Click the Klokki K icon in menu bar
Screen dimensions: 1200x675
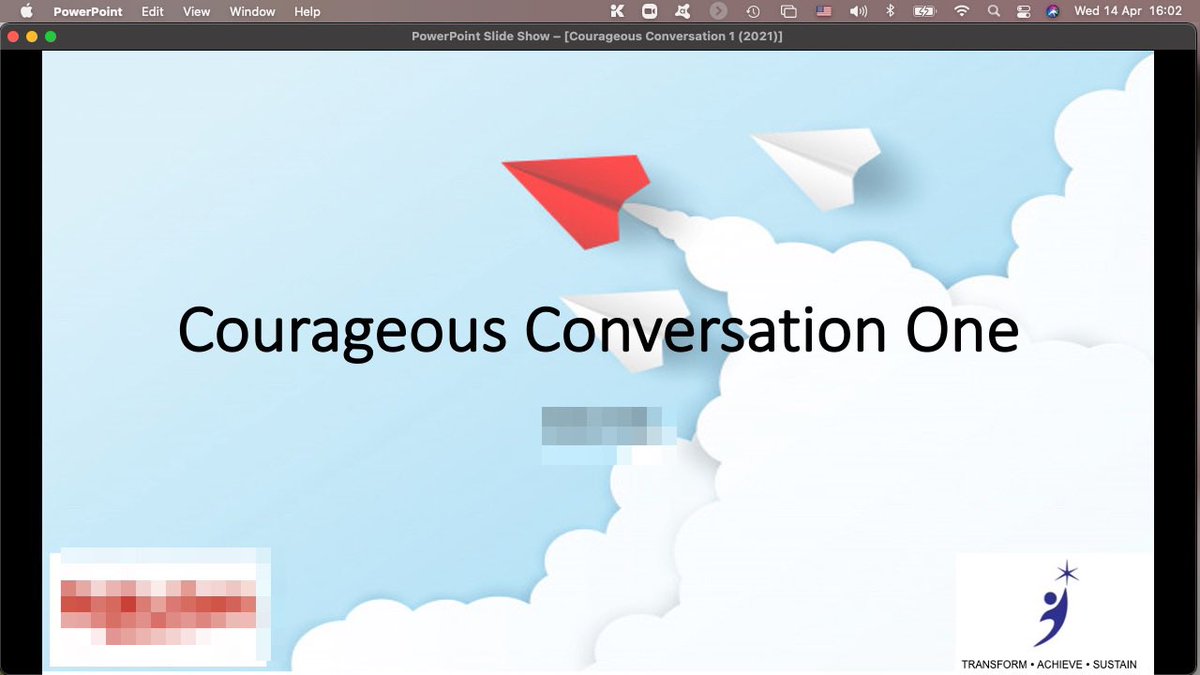point(617,11)
